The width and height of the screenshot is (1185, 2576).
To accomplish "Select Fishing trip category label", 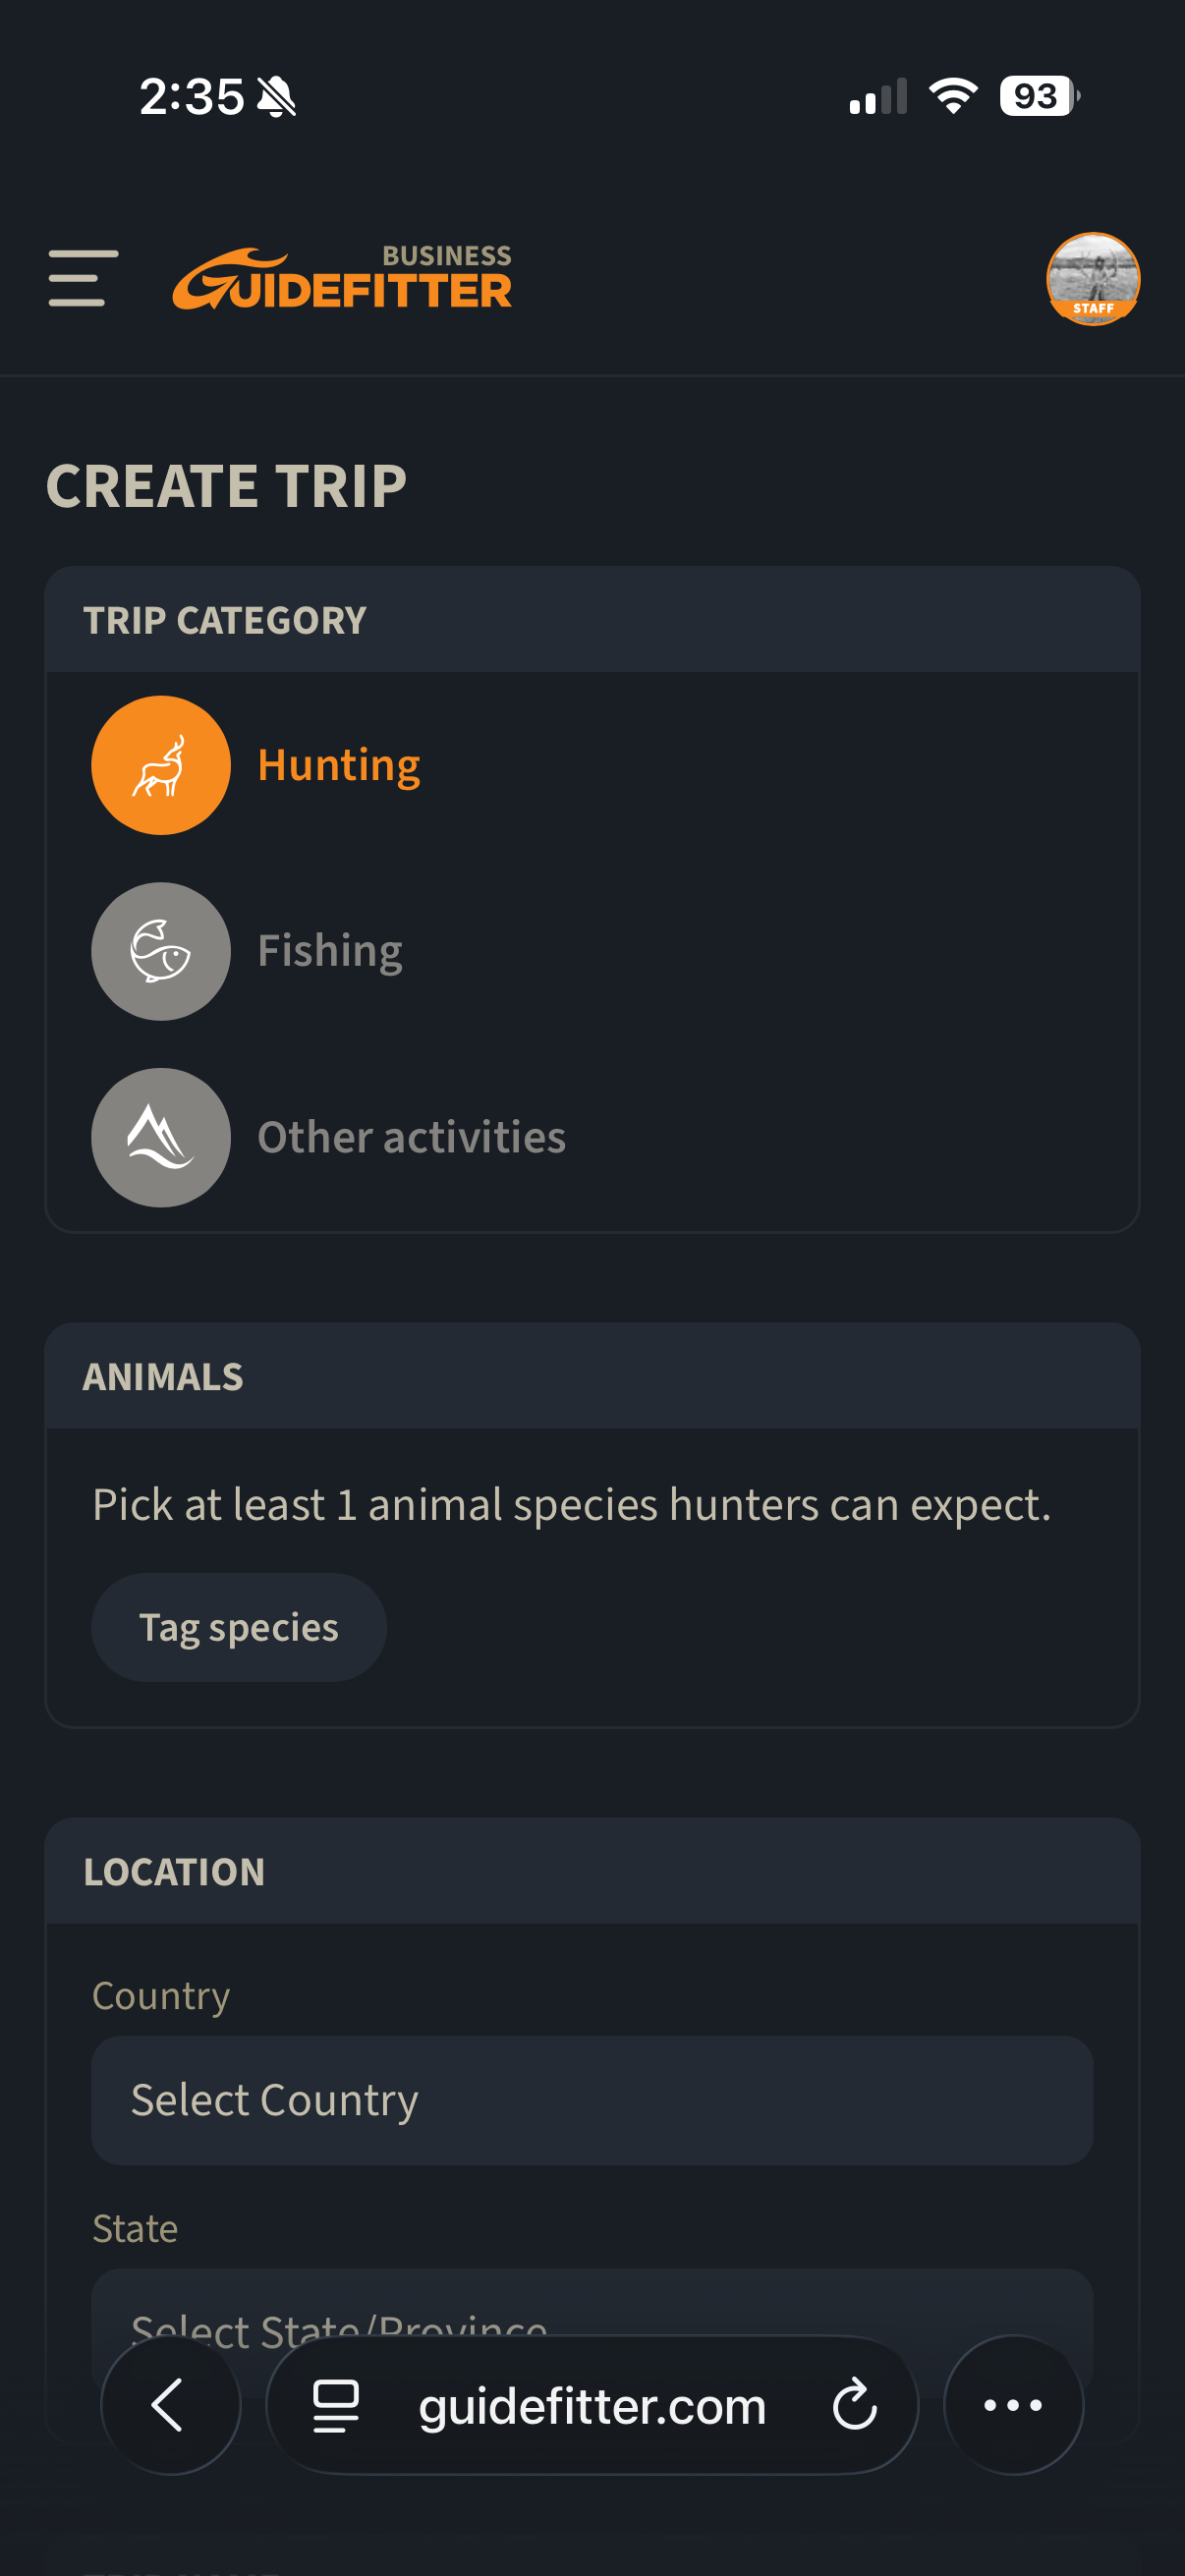I will click(330, 951).
